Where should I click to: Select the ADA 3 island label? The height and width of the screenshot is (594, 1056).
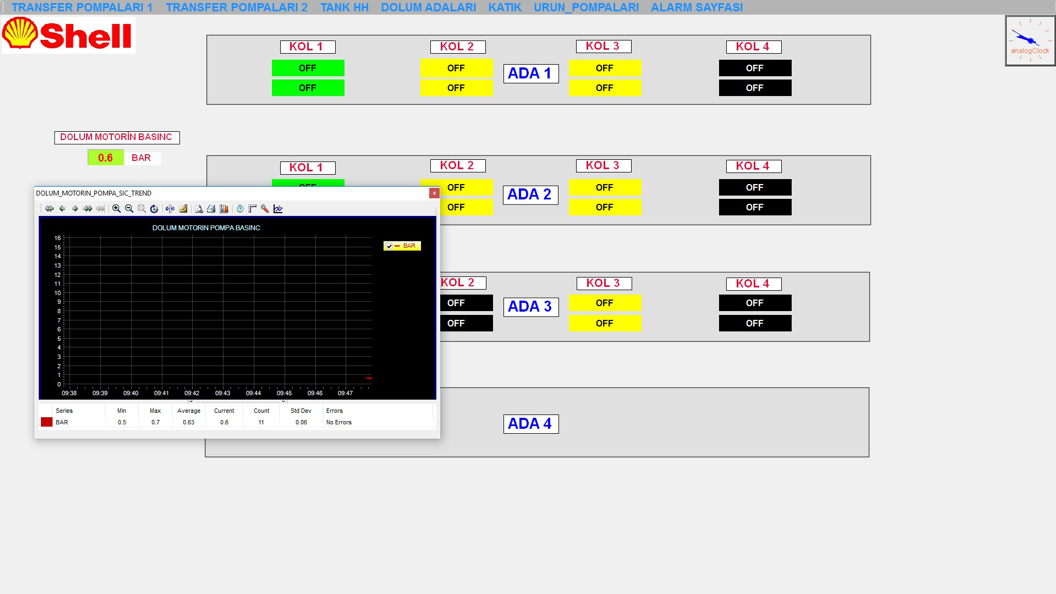pos(531,306)
